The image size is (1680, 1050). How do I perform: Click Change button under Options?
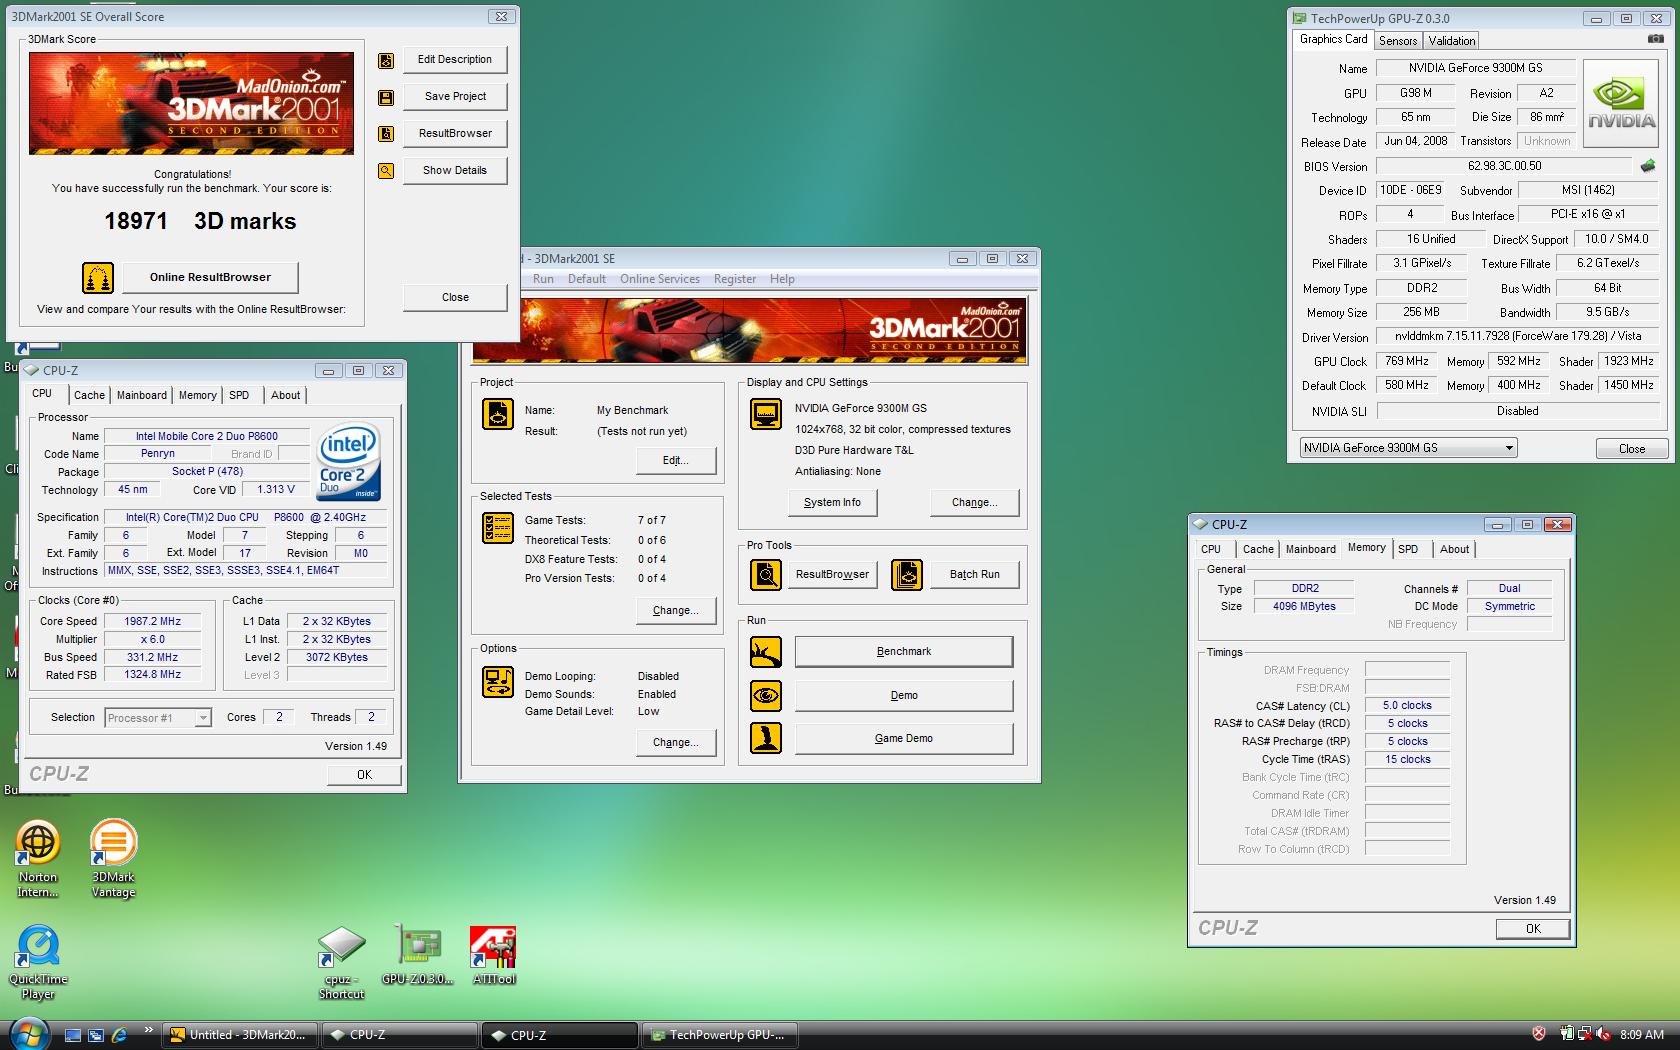(675, 743)
